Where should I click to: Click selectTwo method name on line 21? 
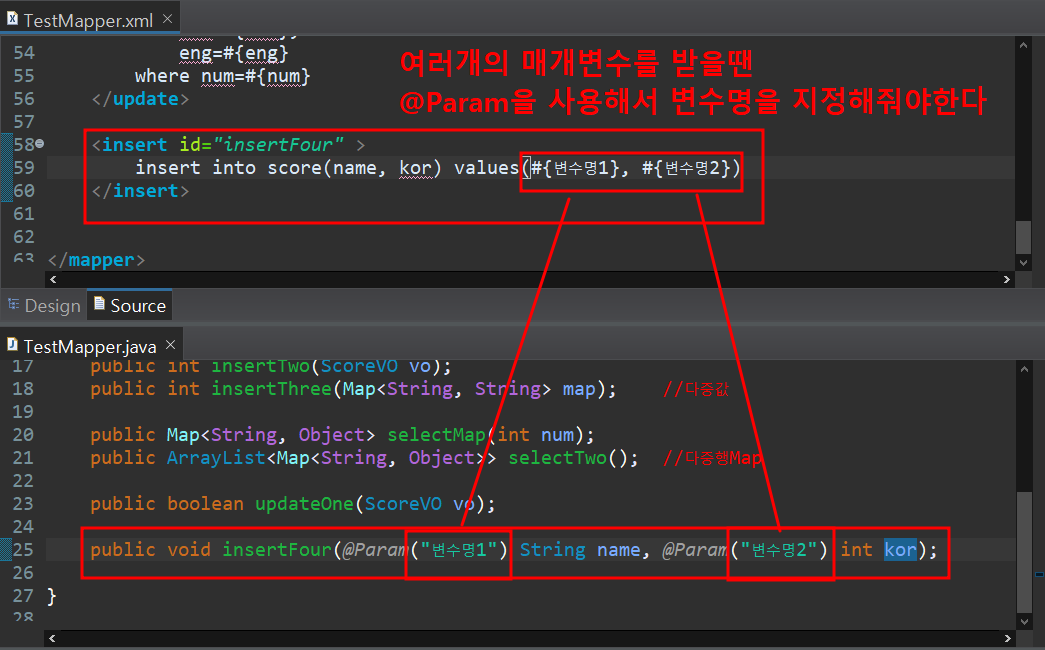click(557, 458)
